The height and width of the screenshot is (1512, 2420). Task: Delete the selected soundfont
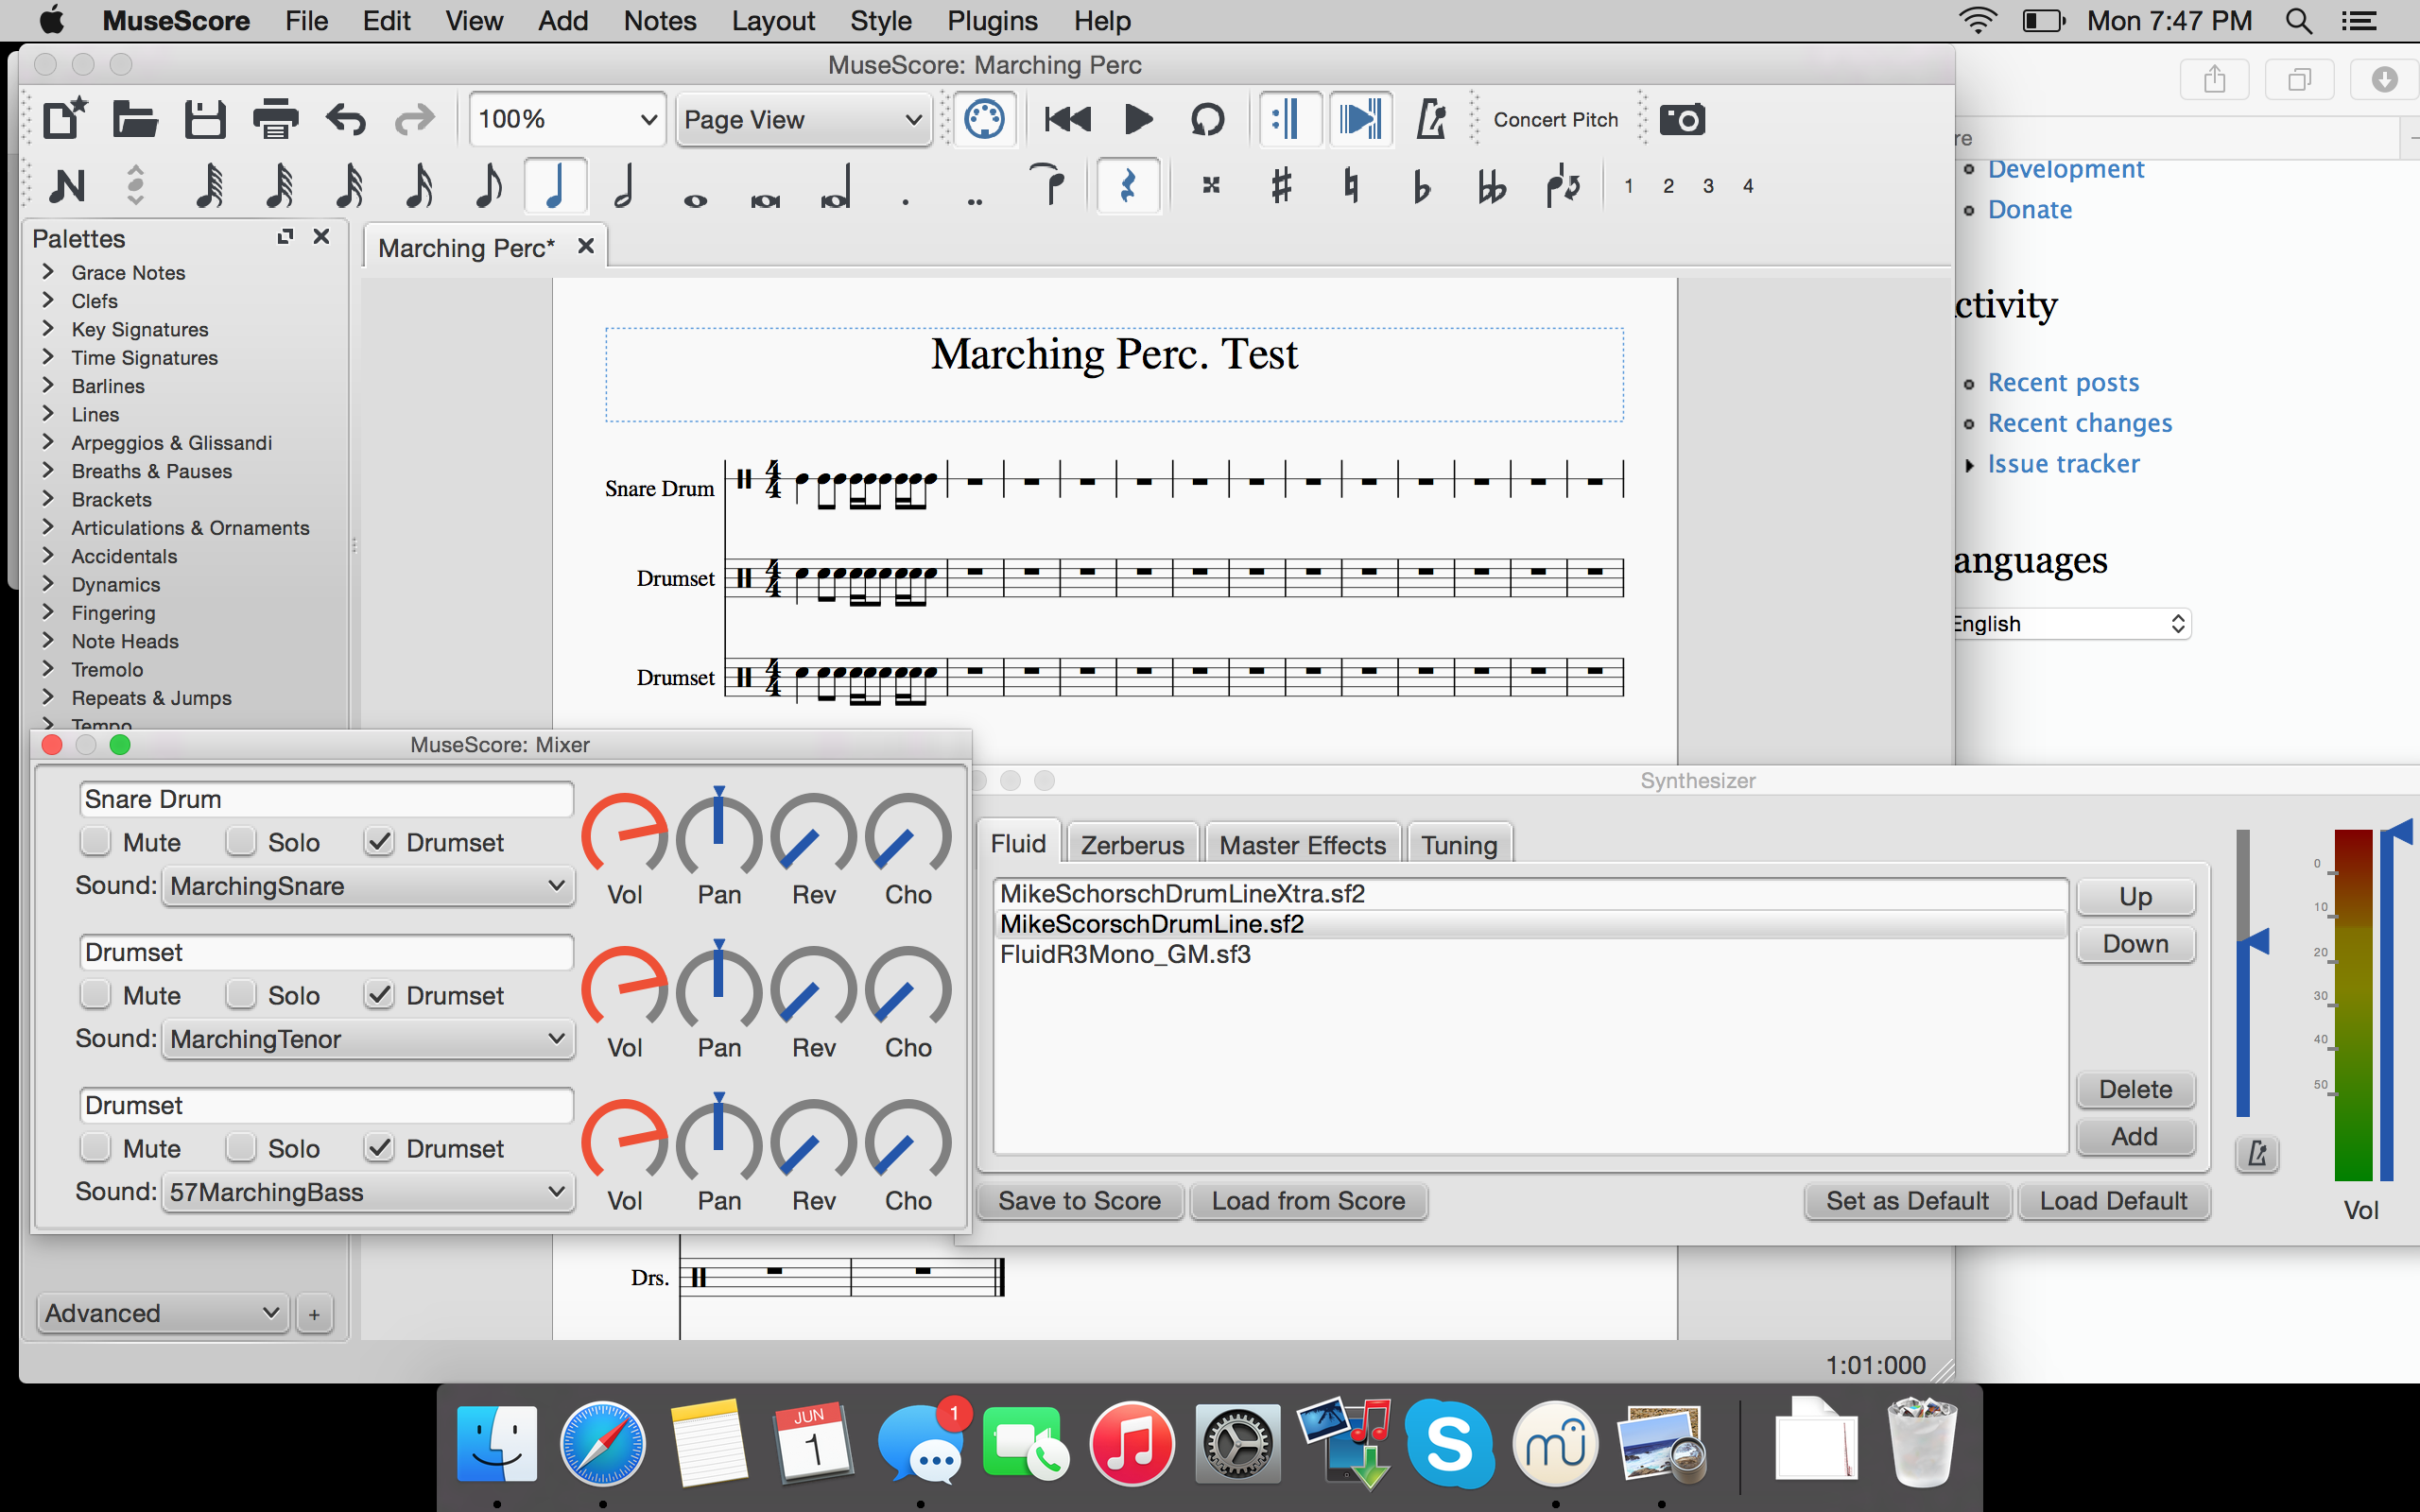click(x=2135, y=1089)
